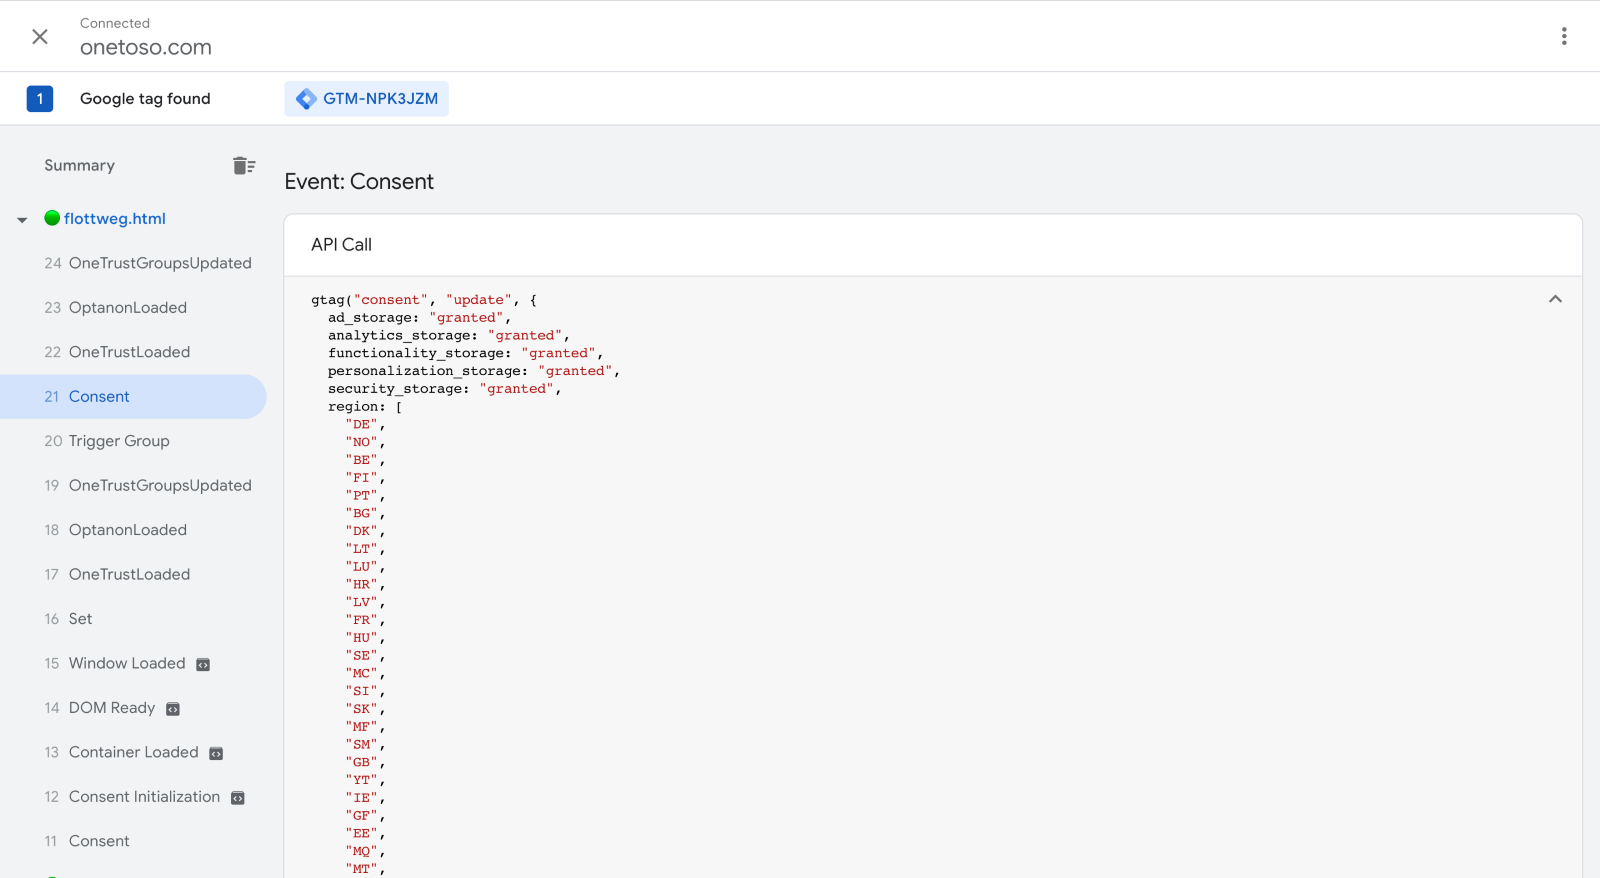Viewport: 1600px width, 878px height.
Task: Click the code icon beside DOM Ready
Action: point(173,709)
